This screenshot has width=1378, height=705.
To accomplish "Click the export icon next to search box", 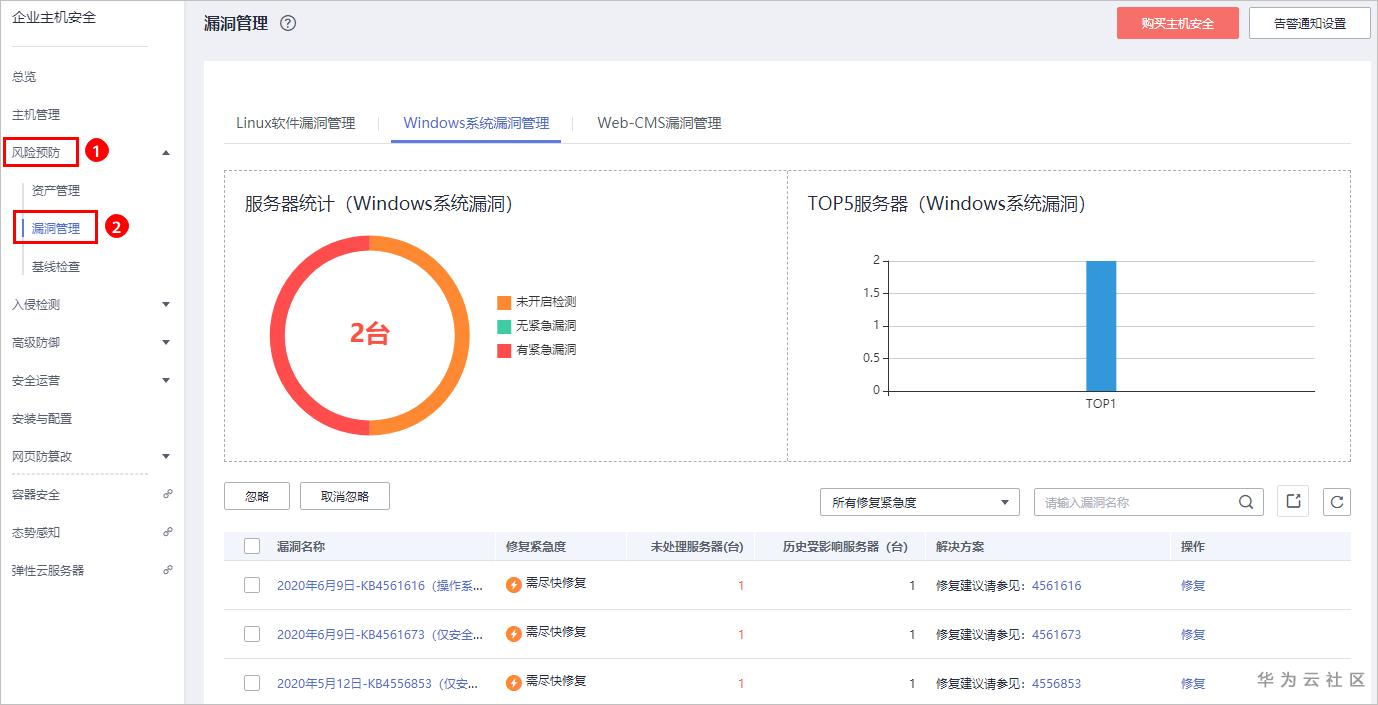I will coord(1293,502).
